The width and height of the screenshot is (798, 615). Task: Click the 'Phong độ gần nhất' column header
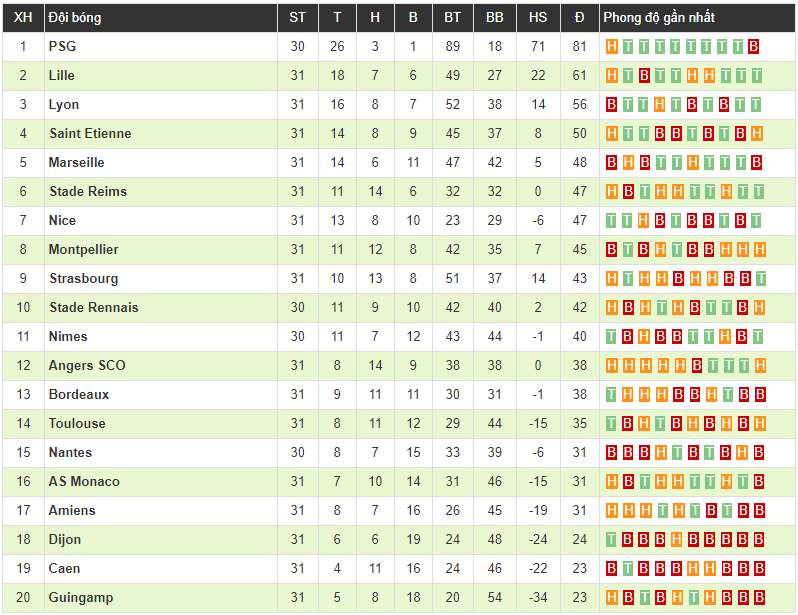tap(659, 17)
